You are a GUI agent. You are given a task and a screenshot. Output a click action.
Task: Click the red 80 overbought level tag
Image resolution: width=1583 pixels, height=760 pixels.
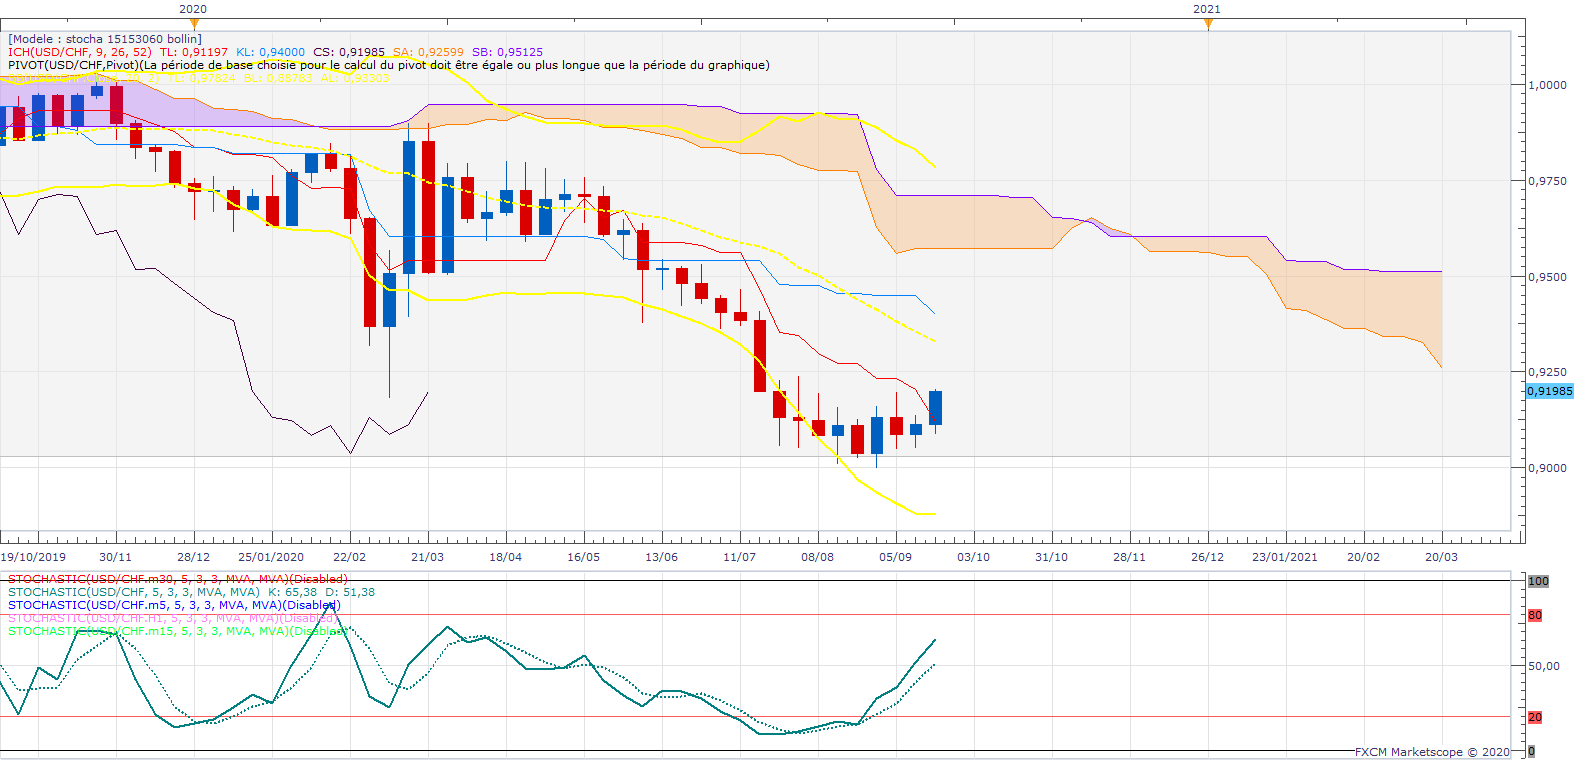1535,616
